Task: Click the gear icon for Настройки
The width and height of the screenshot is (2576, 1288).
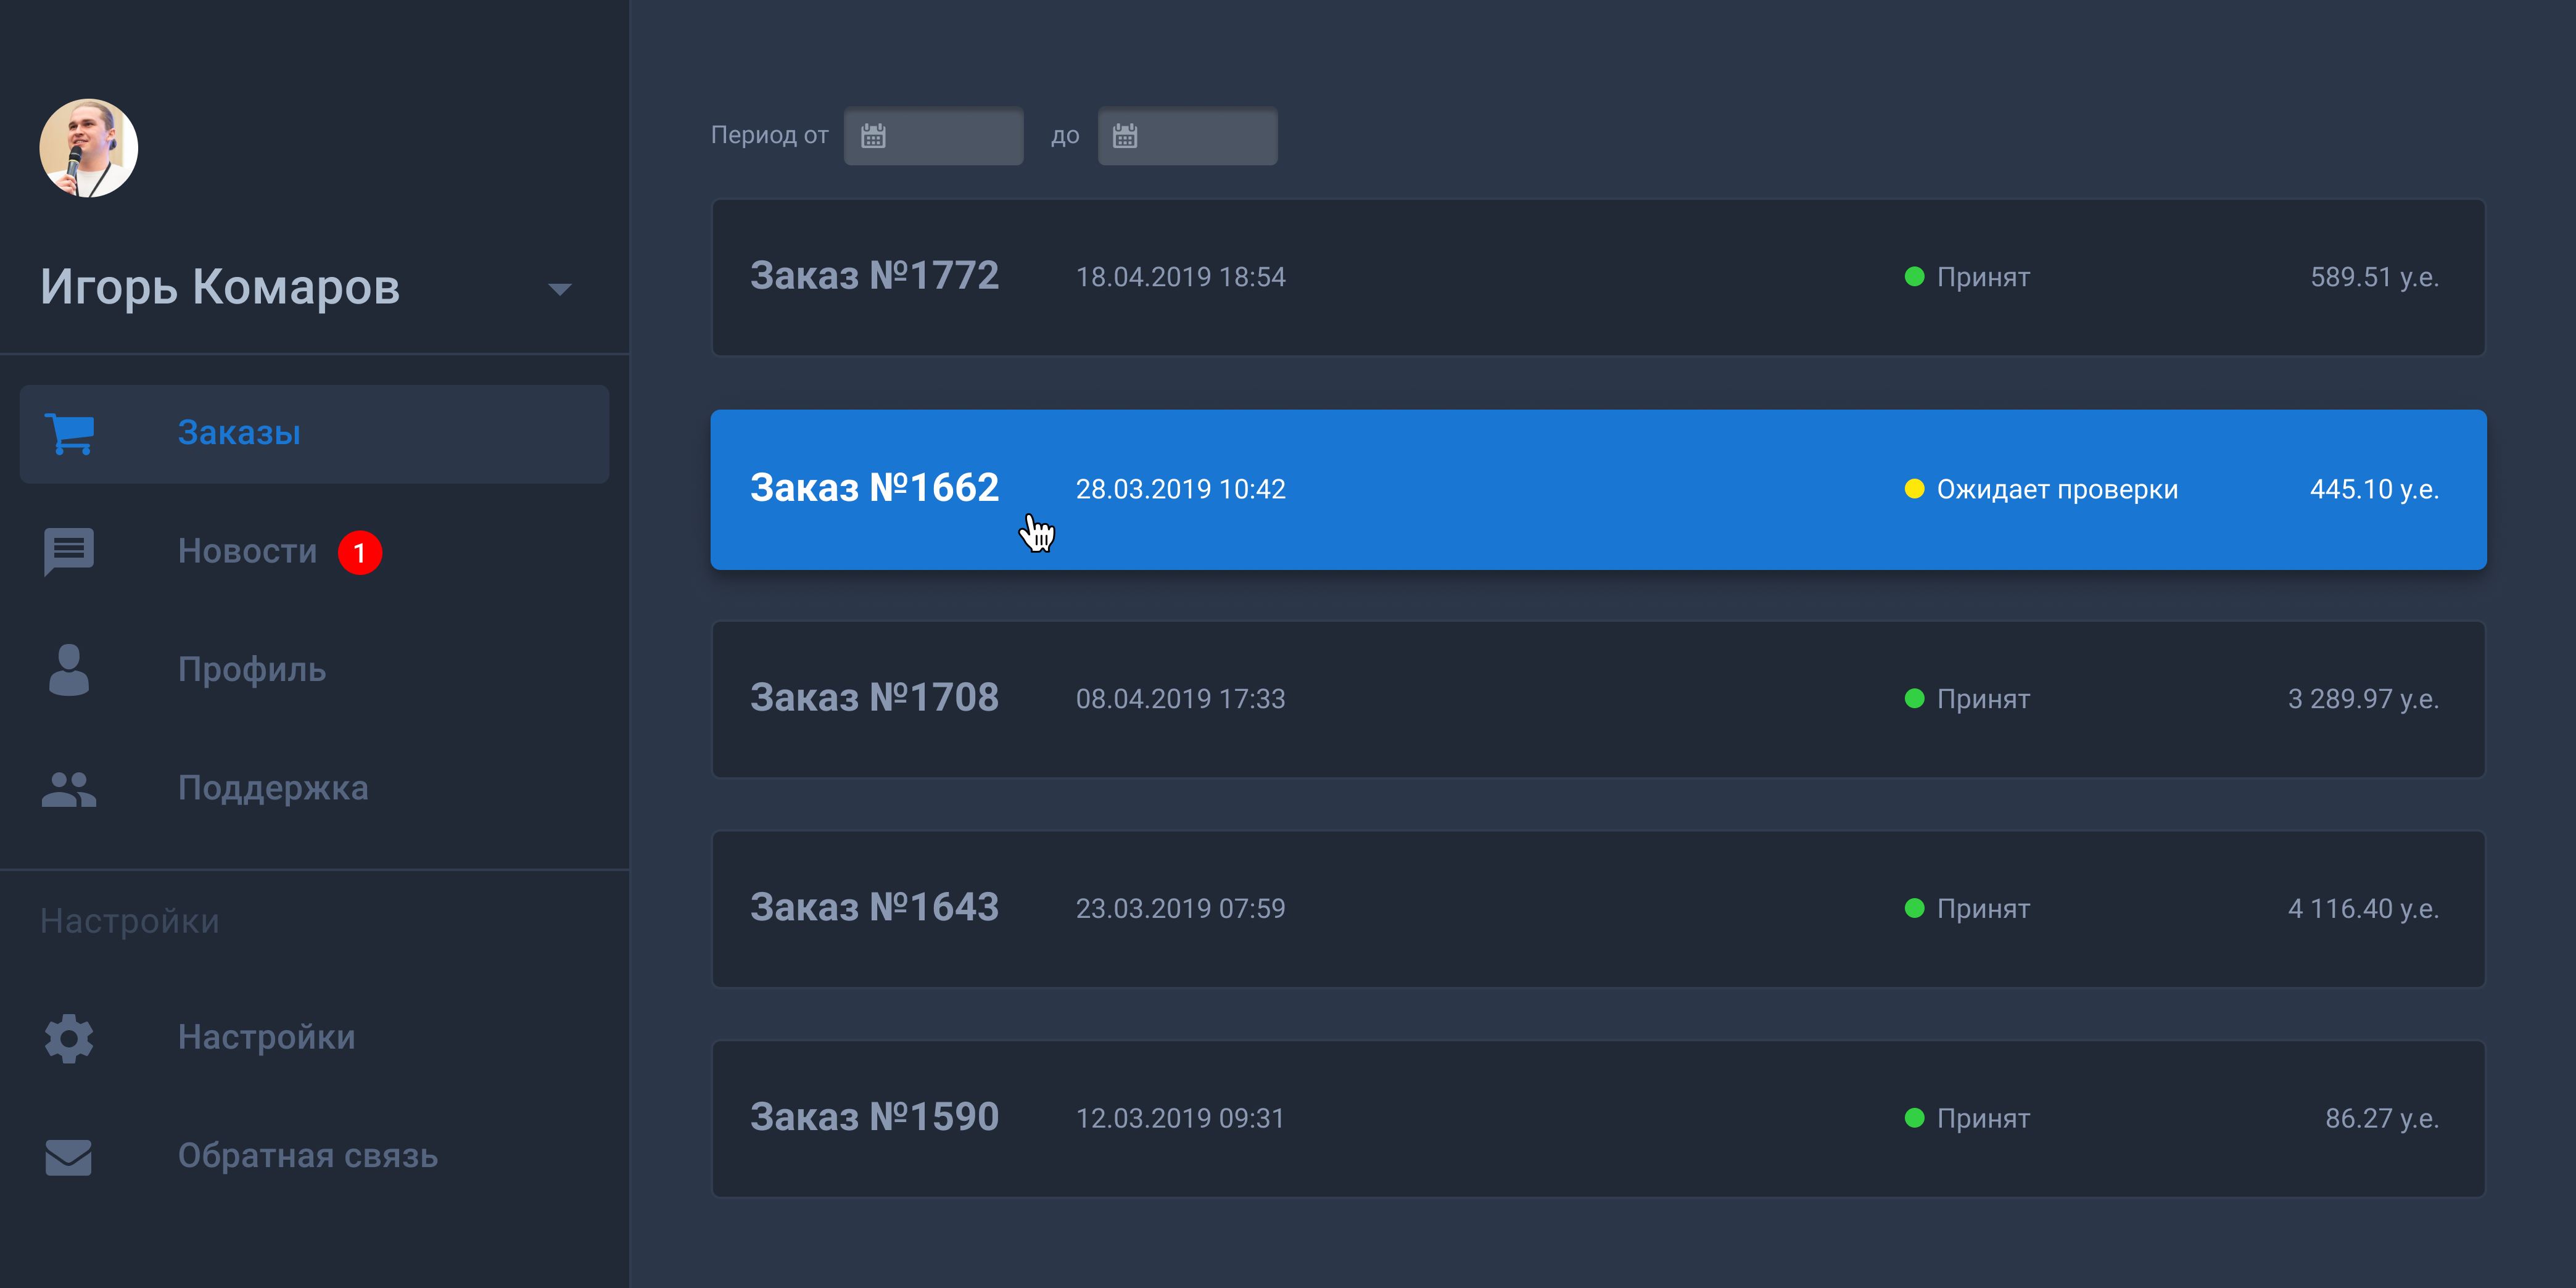Action: click(x=69, y=1038)
